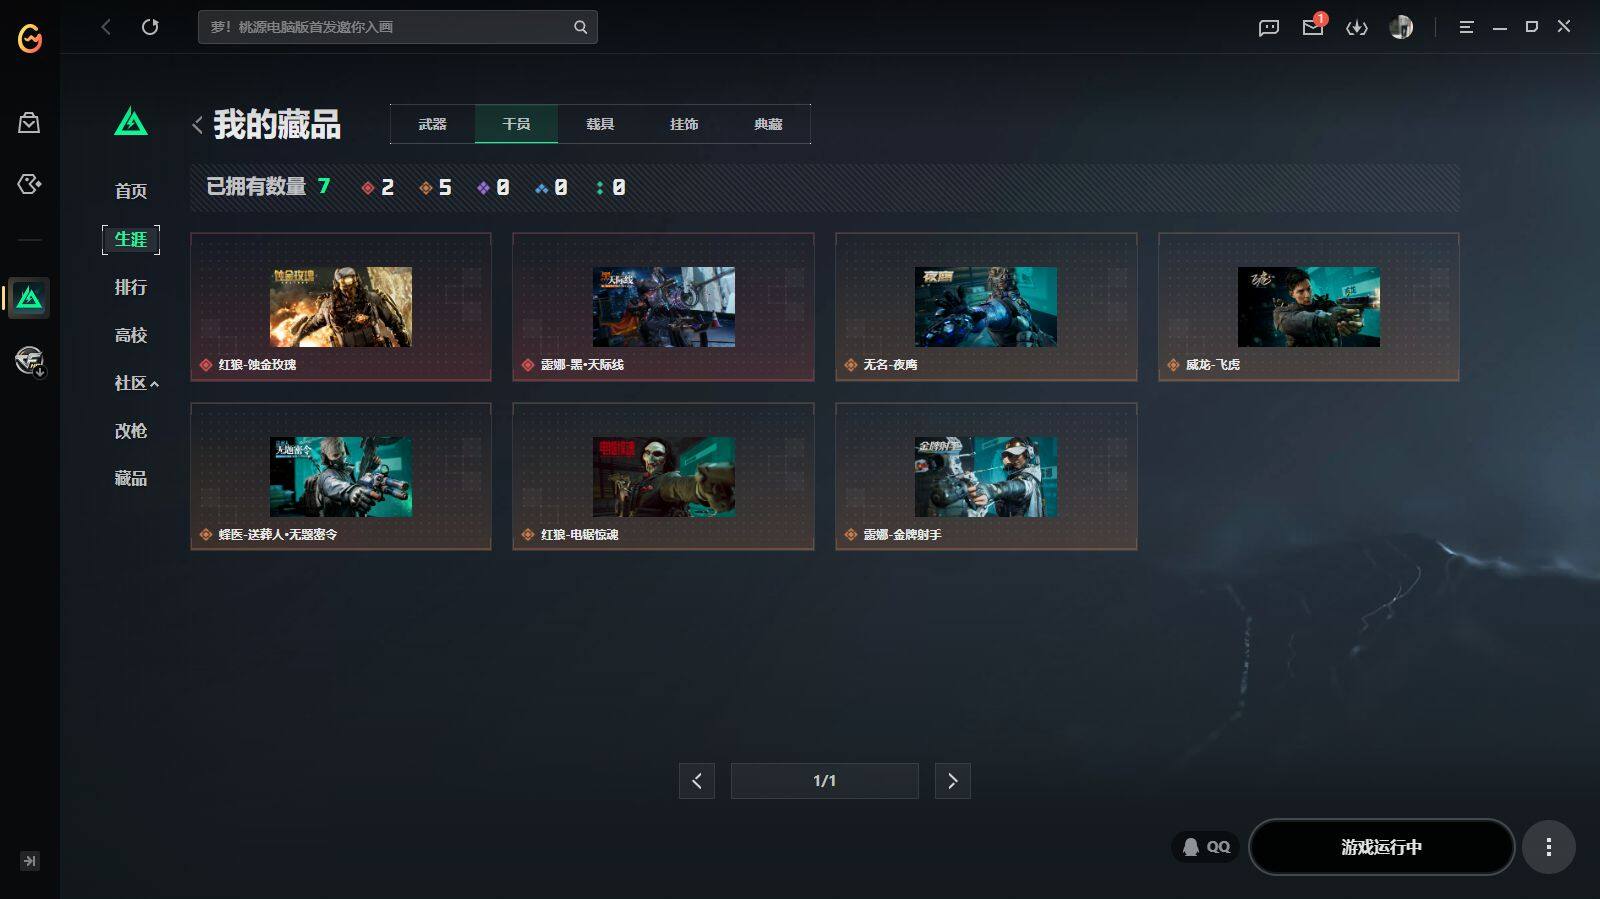
Task: Open the 红狼-蚀金玫瑰 operator card
Action: 341,307
